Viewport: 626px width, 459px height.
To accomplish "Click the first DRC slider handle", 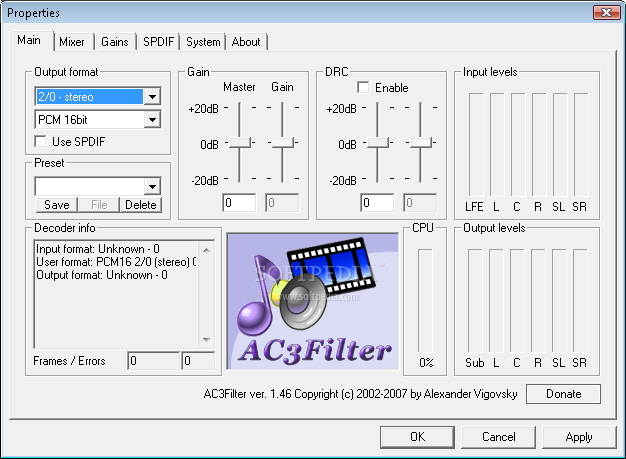I will click(378, 142).
